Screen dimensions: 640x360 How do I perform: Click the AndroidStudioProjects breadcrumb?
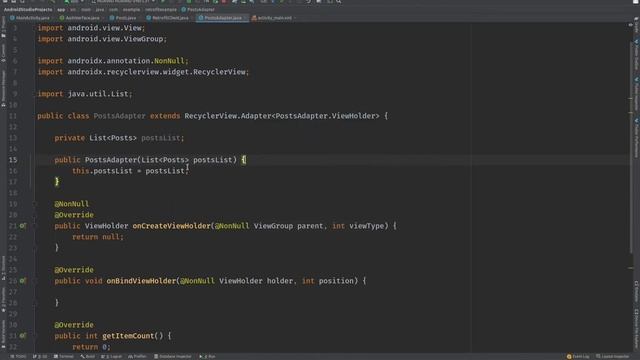tap(28, 9)
